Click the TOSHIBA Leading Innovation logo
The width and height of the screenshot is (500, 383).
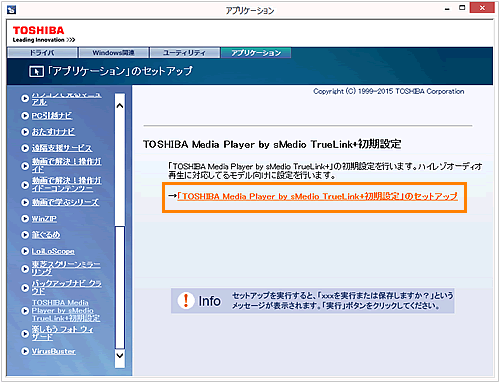click(43, 34)
